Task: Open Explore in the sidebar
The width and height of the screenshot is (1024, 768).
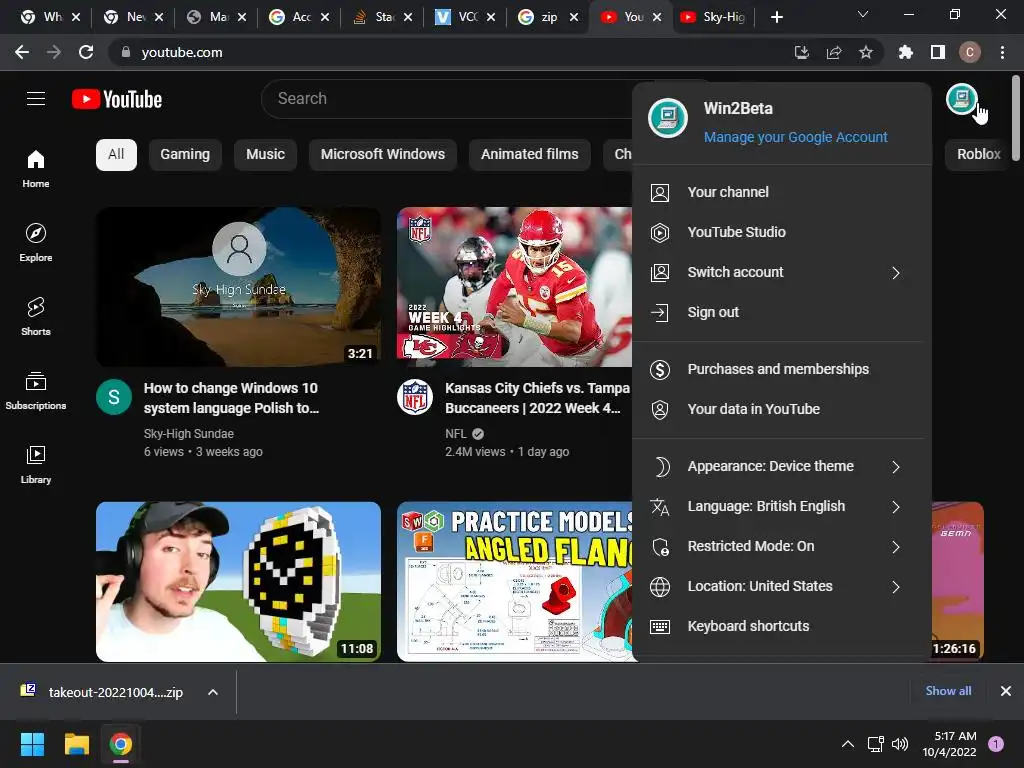Action: [x=36, y=242]
